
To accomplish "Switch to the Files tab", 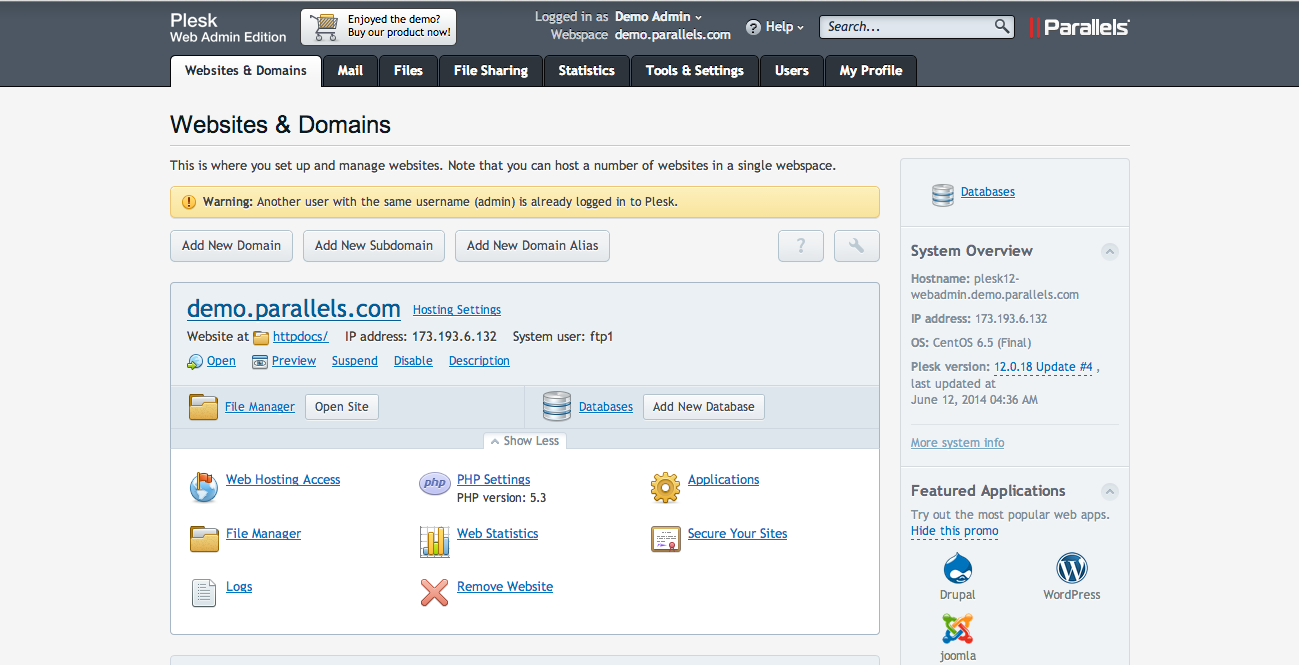I will pyautogui.click(x=408, y=71).
